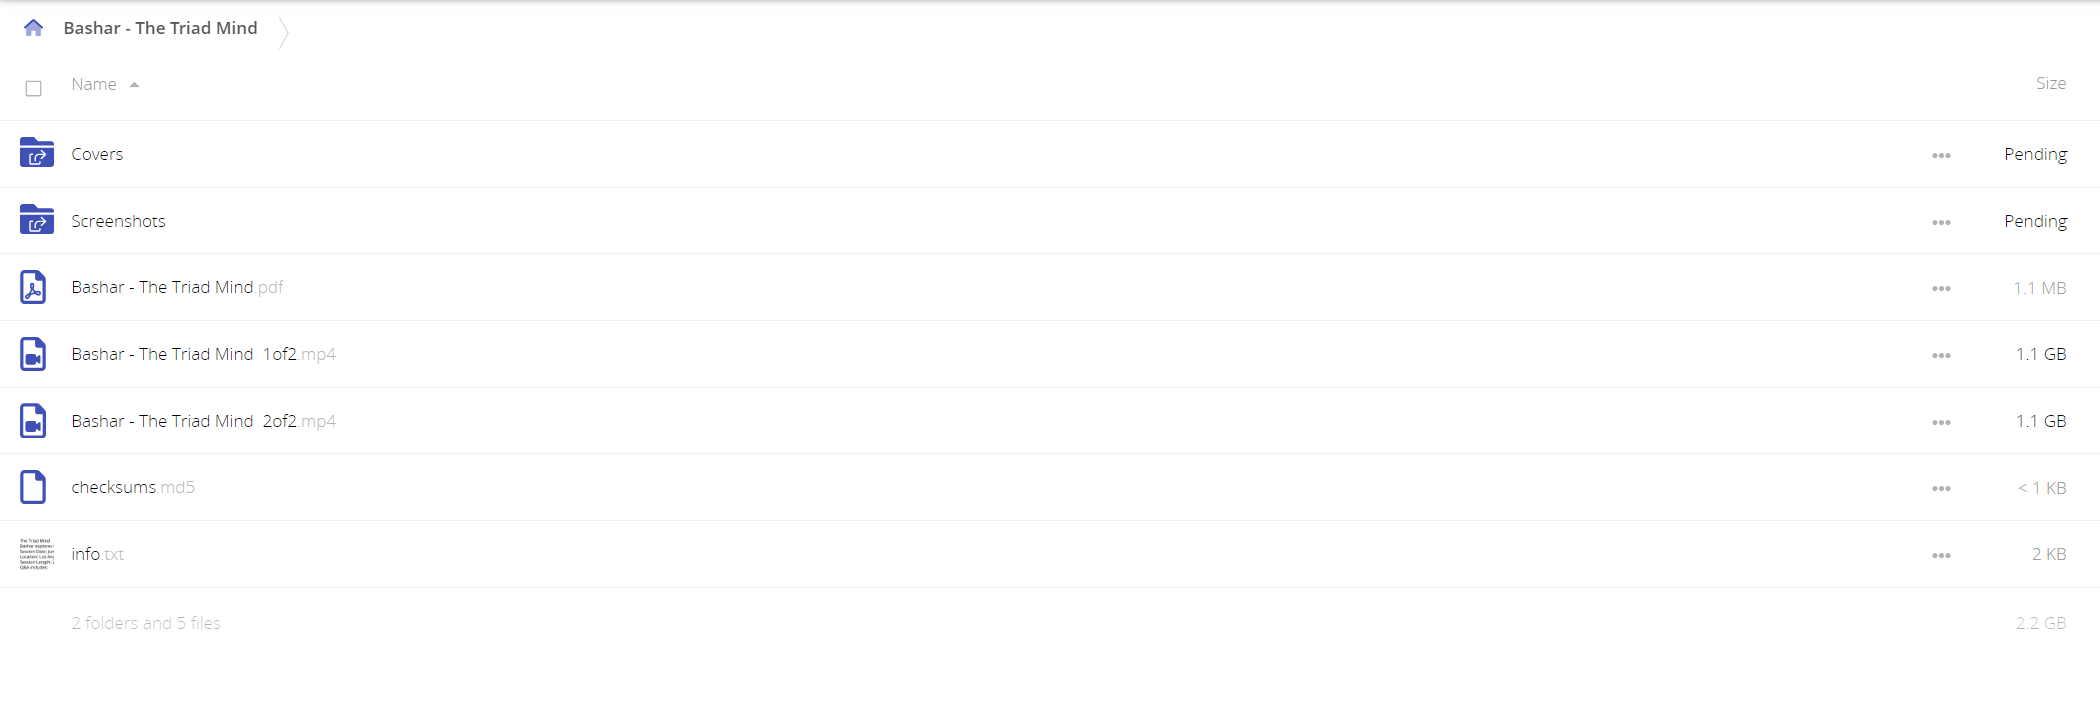Open the three-dots menu for Covers
The height and width of the screenshot is (727, 2100).
pos(1941,155)
